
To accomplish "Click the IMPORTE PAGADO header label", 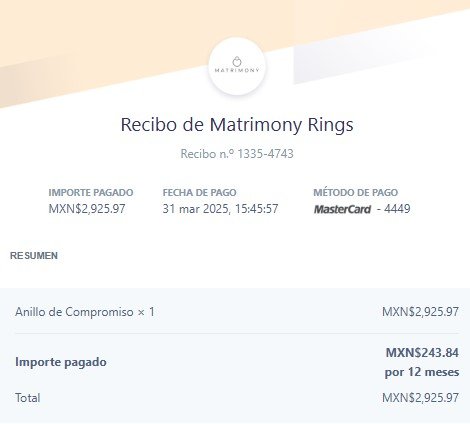I will click(91, 192).
